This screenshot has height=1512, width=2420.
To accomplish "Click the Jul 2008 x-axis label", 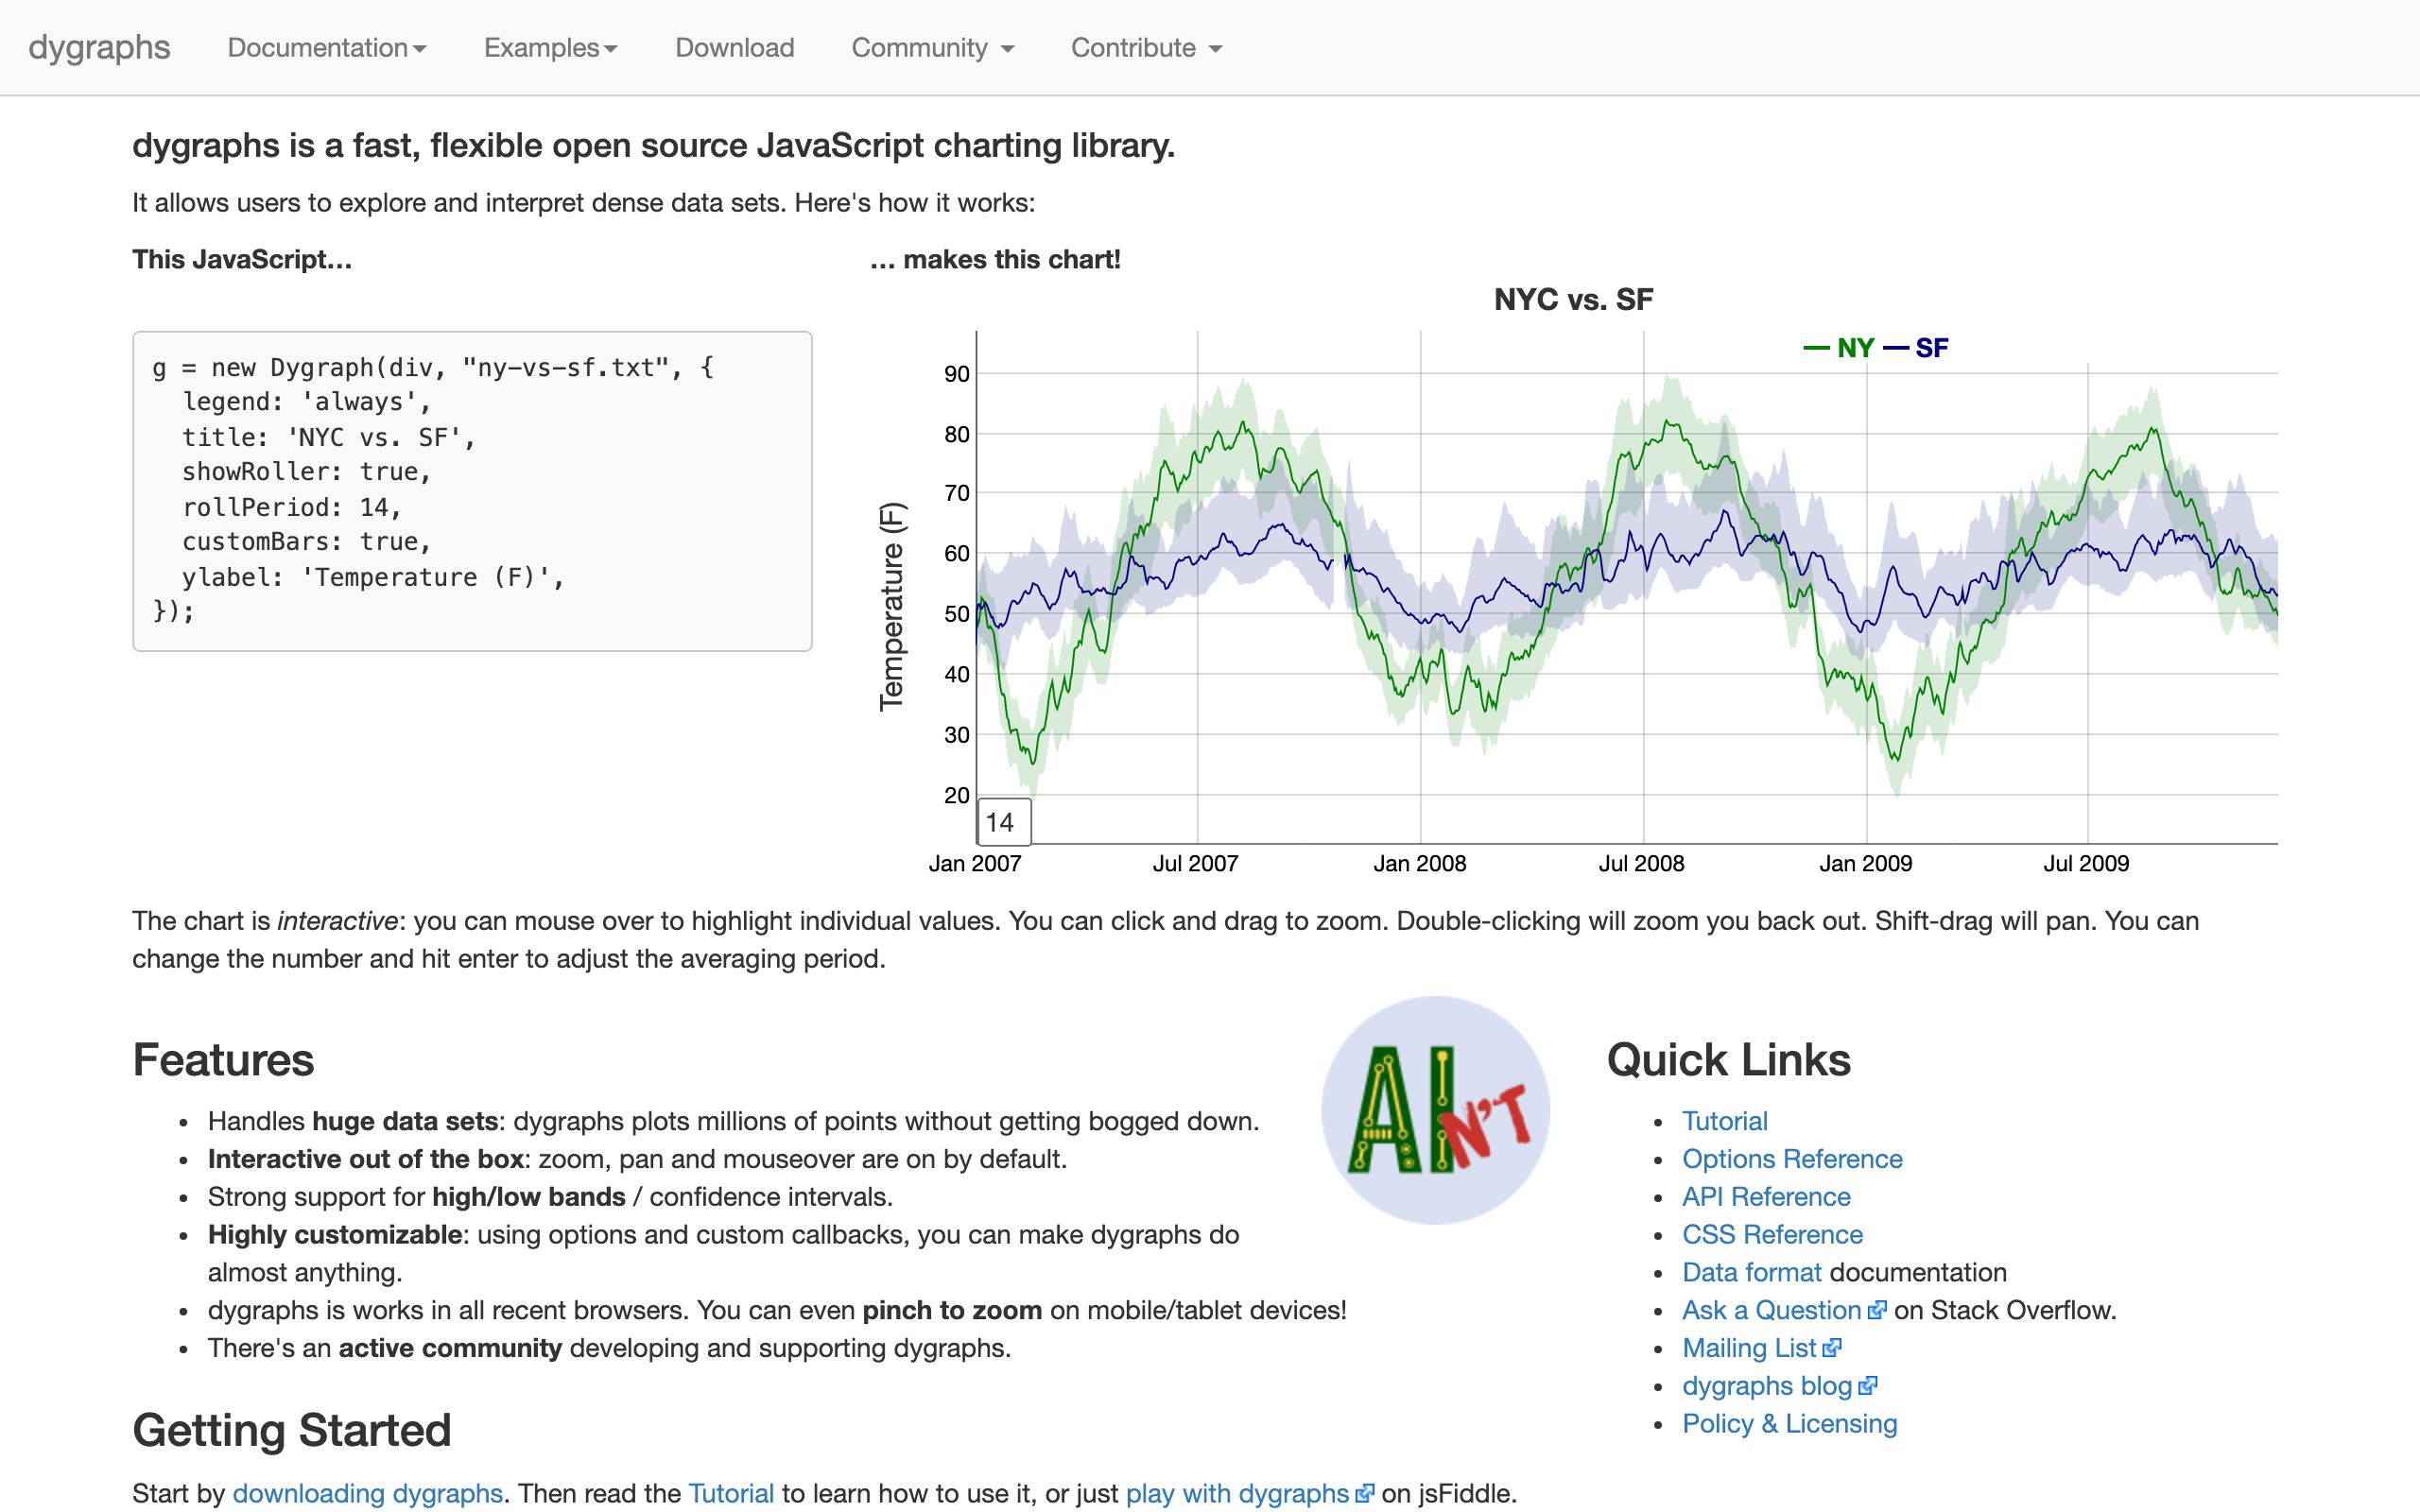I will [1641, 863].
